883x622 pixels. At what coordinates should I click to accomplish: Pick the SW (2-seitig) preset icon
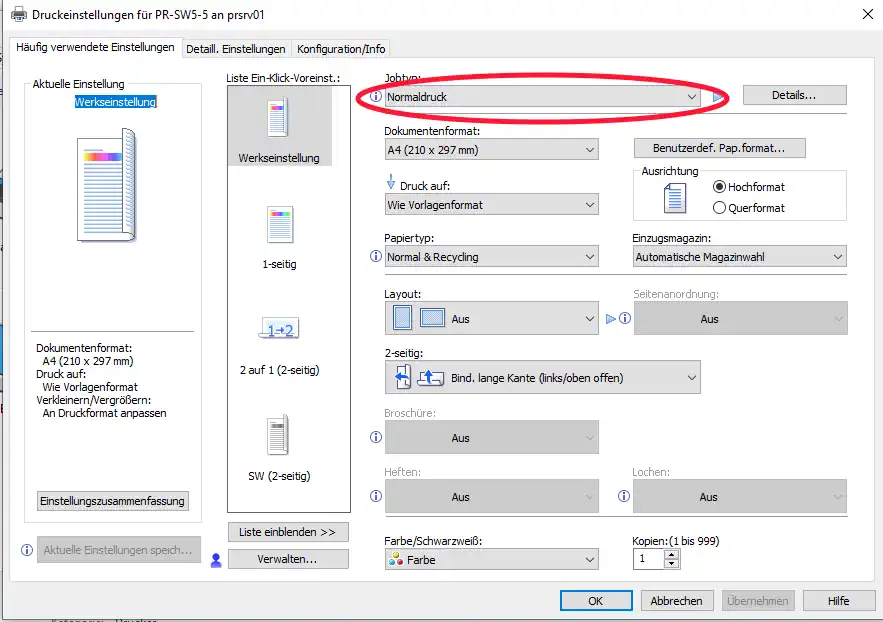tap(279, 435)
